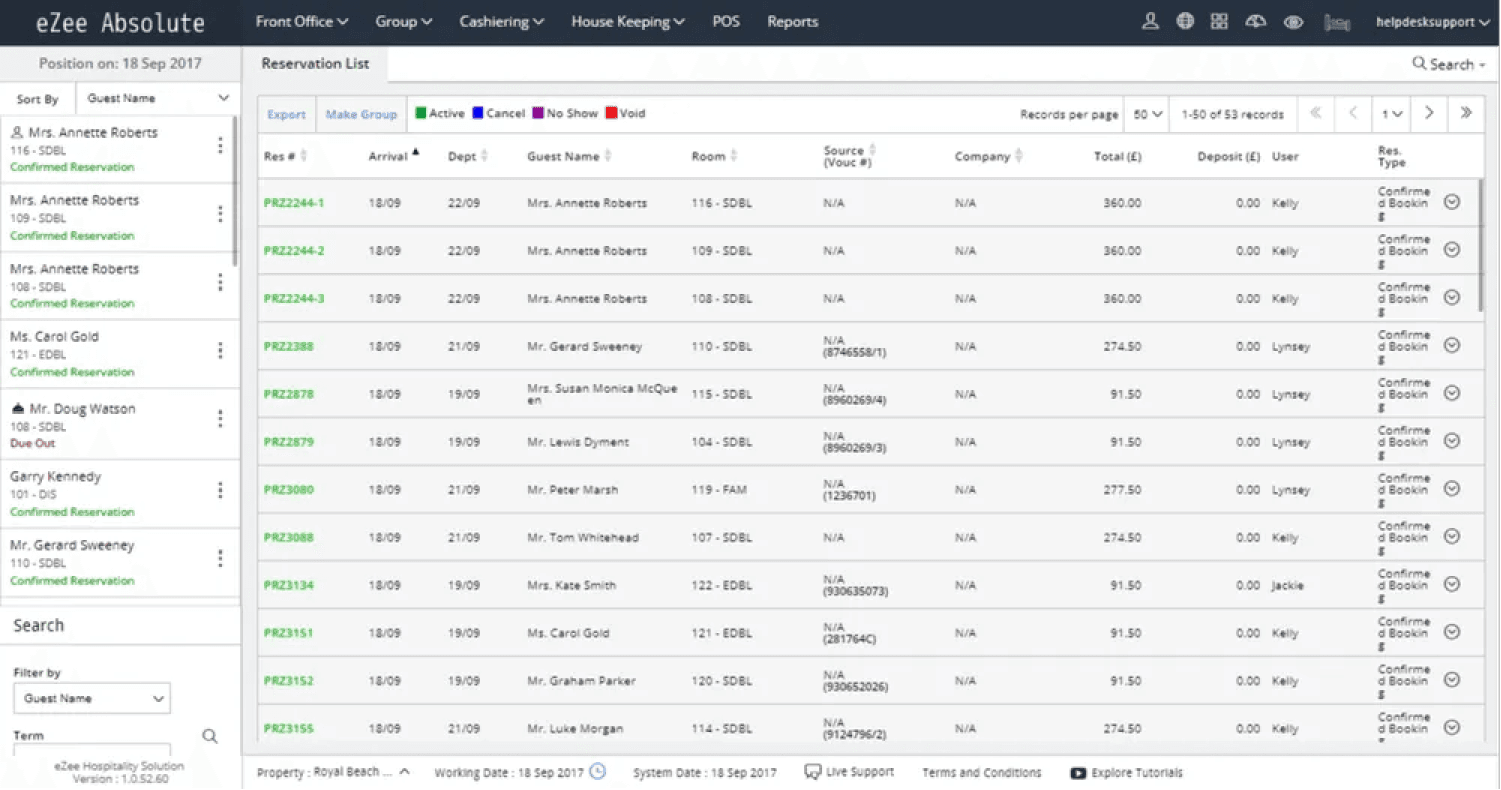Open the House Keeping menu

628,22
